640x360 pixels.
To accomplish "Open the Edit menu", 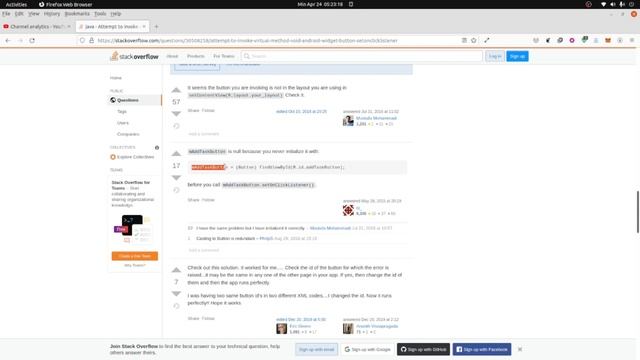I will 19,13.
